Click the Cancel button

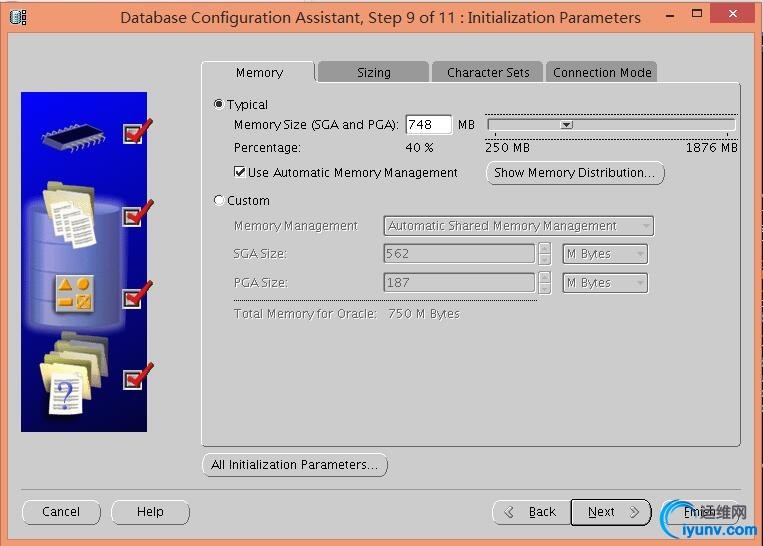click(x=61, y=512)
